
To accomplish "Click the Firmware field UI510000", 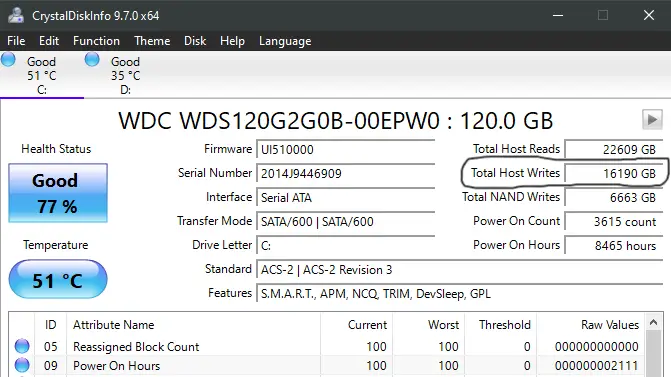I will click(346, 150).
